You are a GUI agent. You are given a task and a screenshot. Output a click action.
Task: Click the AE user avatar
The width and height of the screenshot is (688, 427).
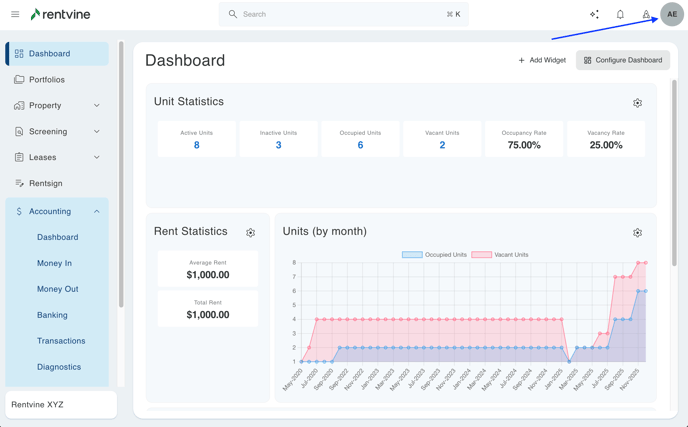tap(671, 15)
